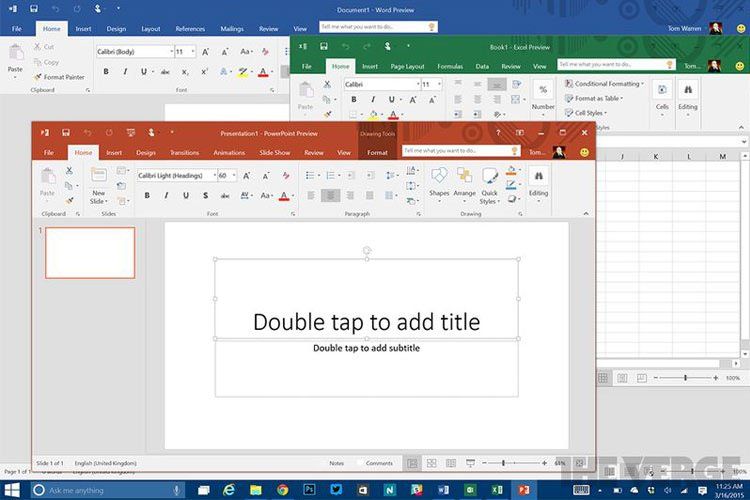Click Clear All Formatting in PowerPoint
750x500 pixels.
[x=286, y=176]
